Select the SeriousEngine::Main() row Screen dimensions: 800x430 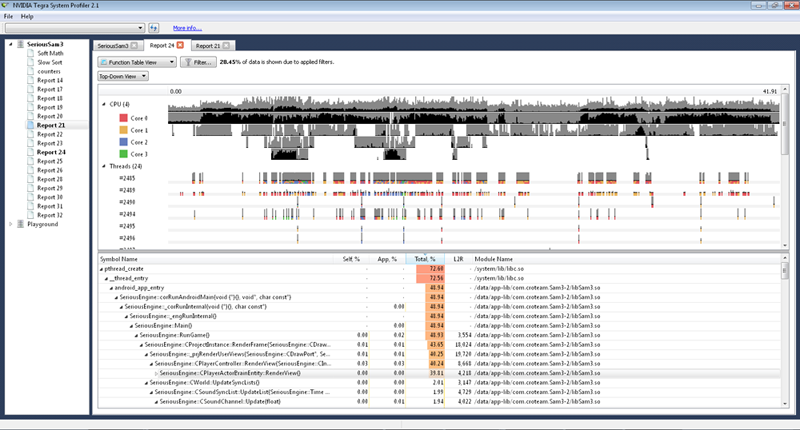click(439, 326)
